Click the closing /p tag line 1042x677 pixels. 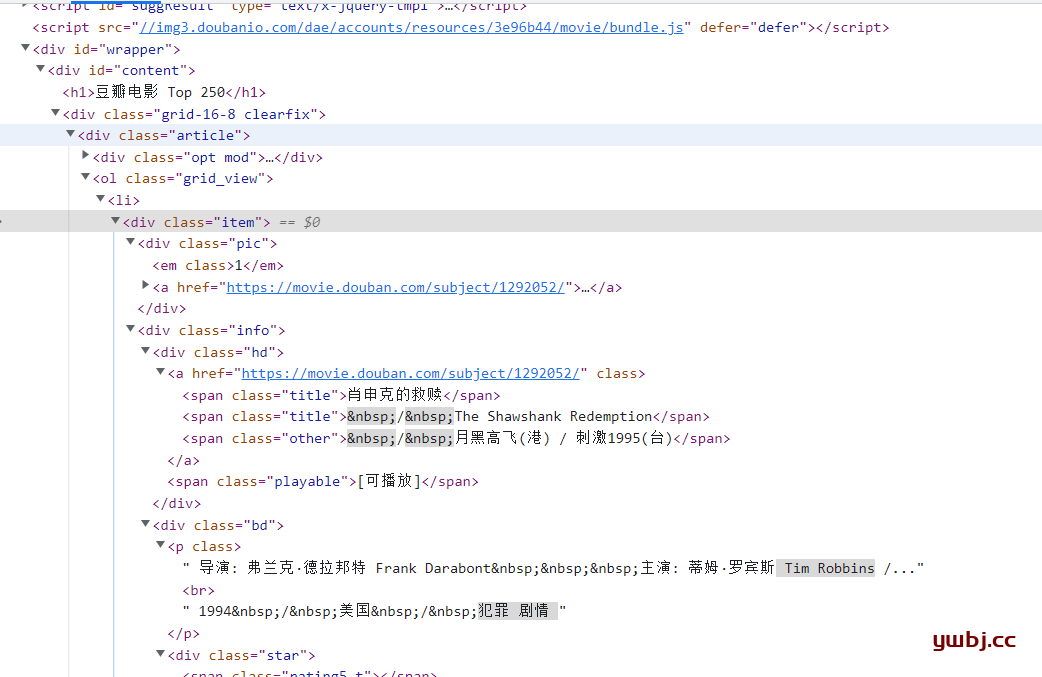click(x=183, y=633)
